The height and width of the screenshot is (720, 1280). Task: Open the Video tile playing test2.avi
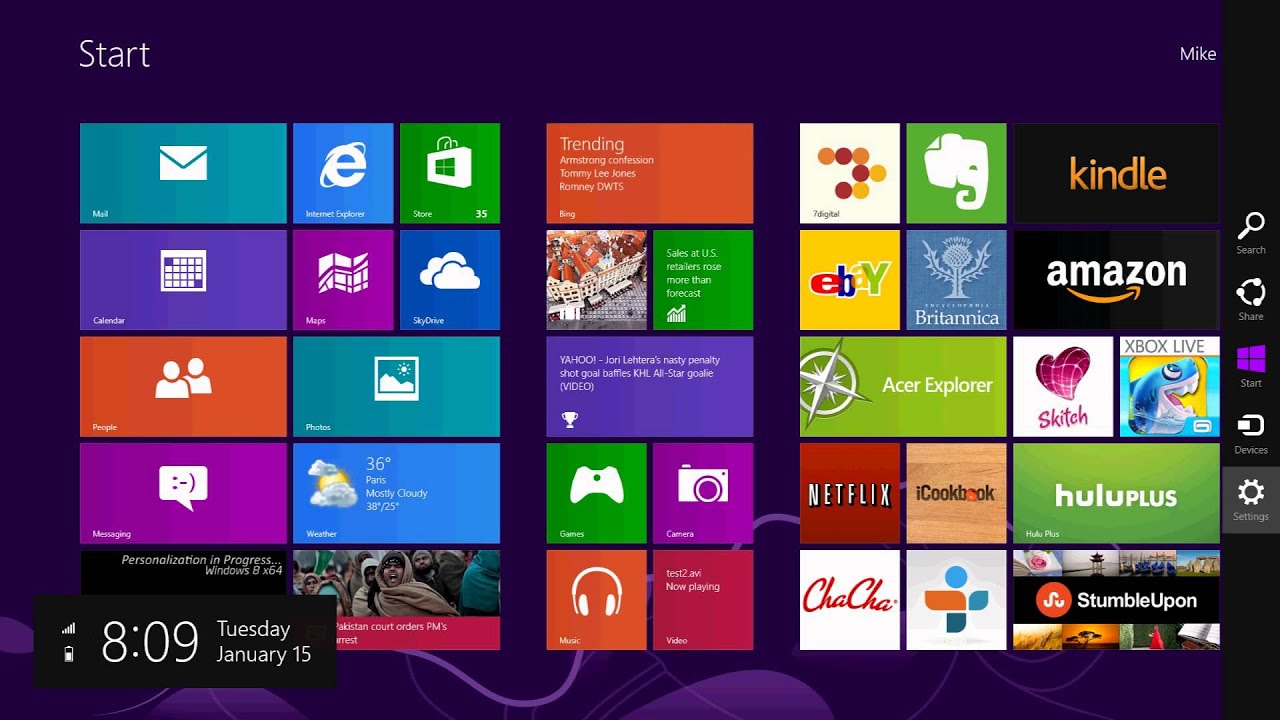(x=703, y=600)
